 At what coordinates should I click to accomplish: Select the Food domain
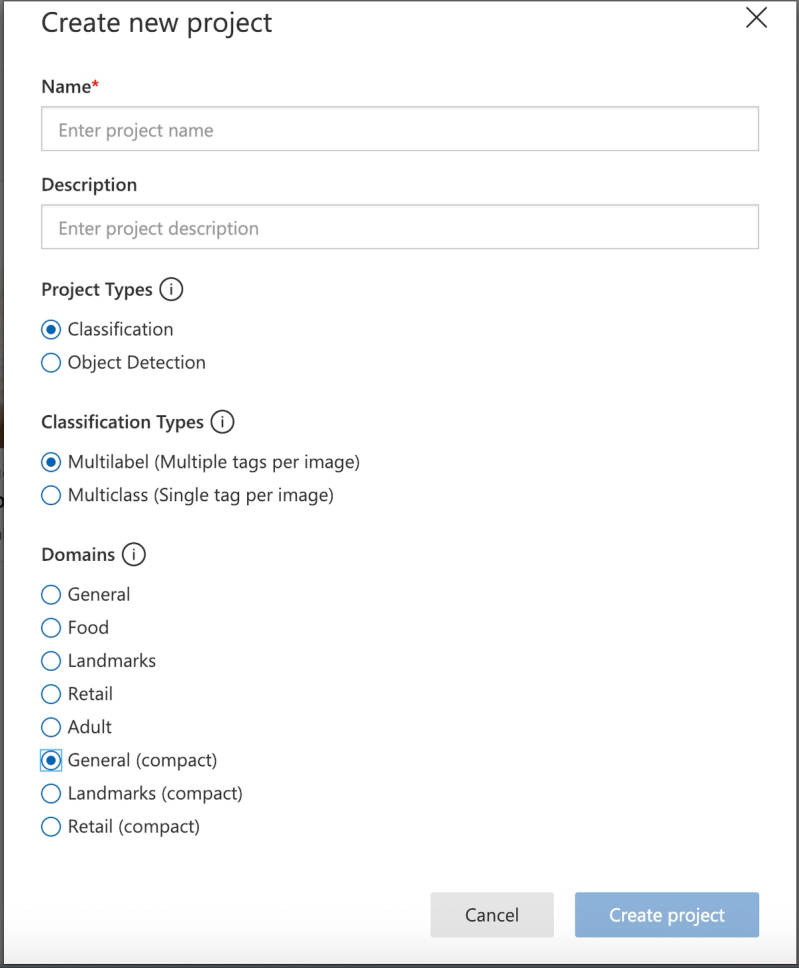51,628
